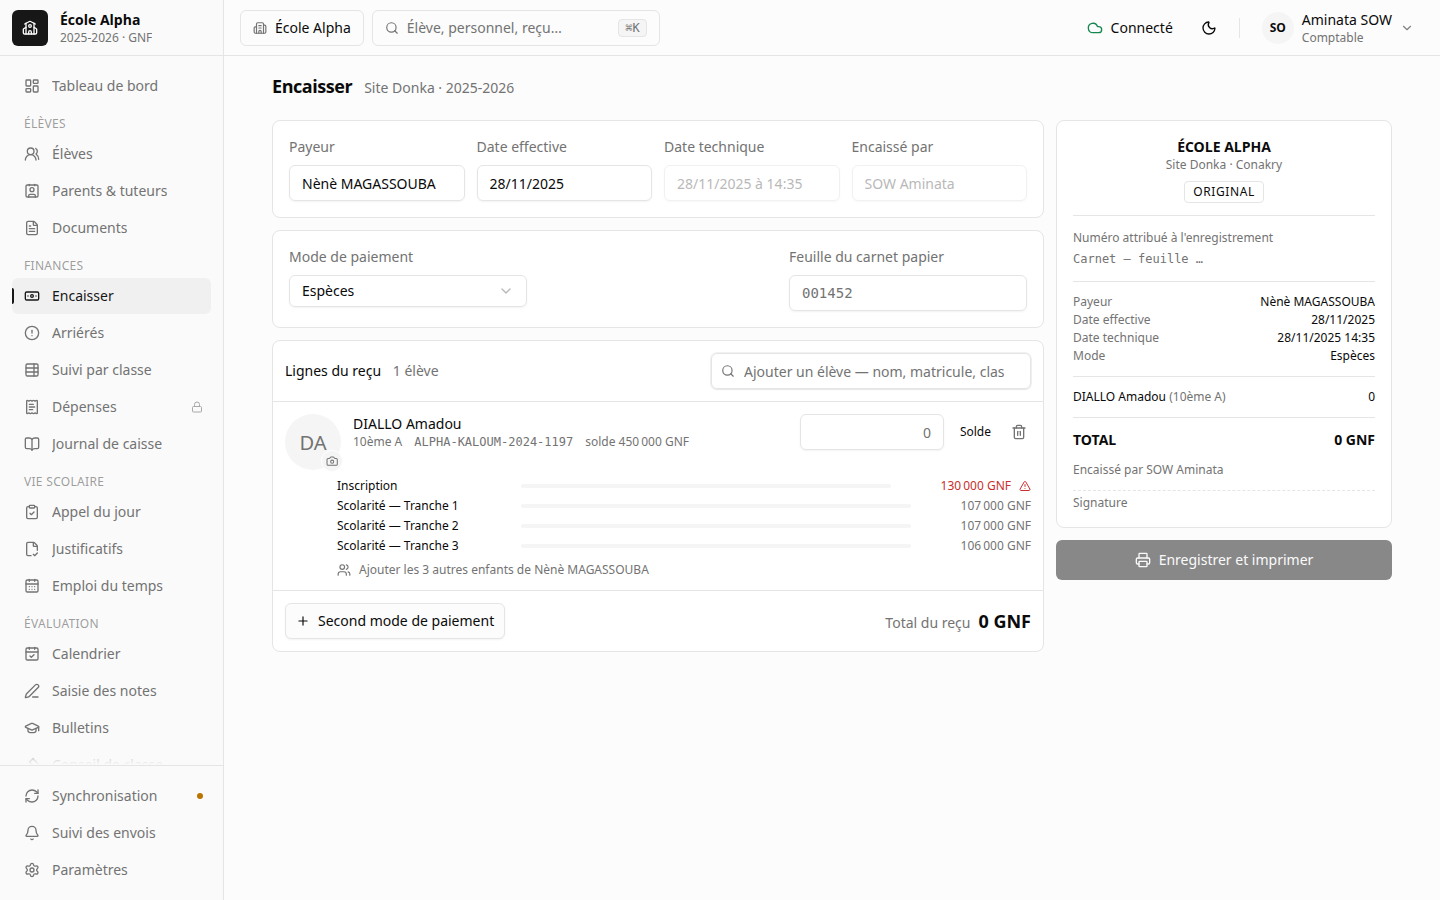Click the camera icon on the DA avatar
This screenshot has width=1440, height=900.
point(332,461)
